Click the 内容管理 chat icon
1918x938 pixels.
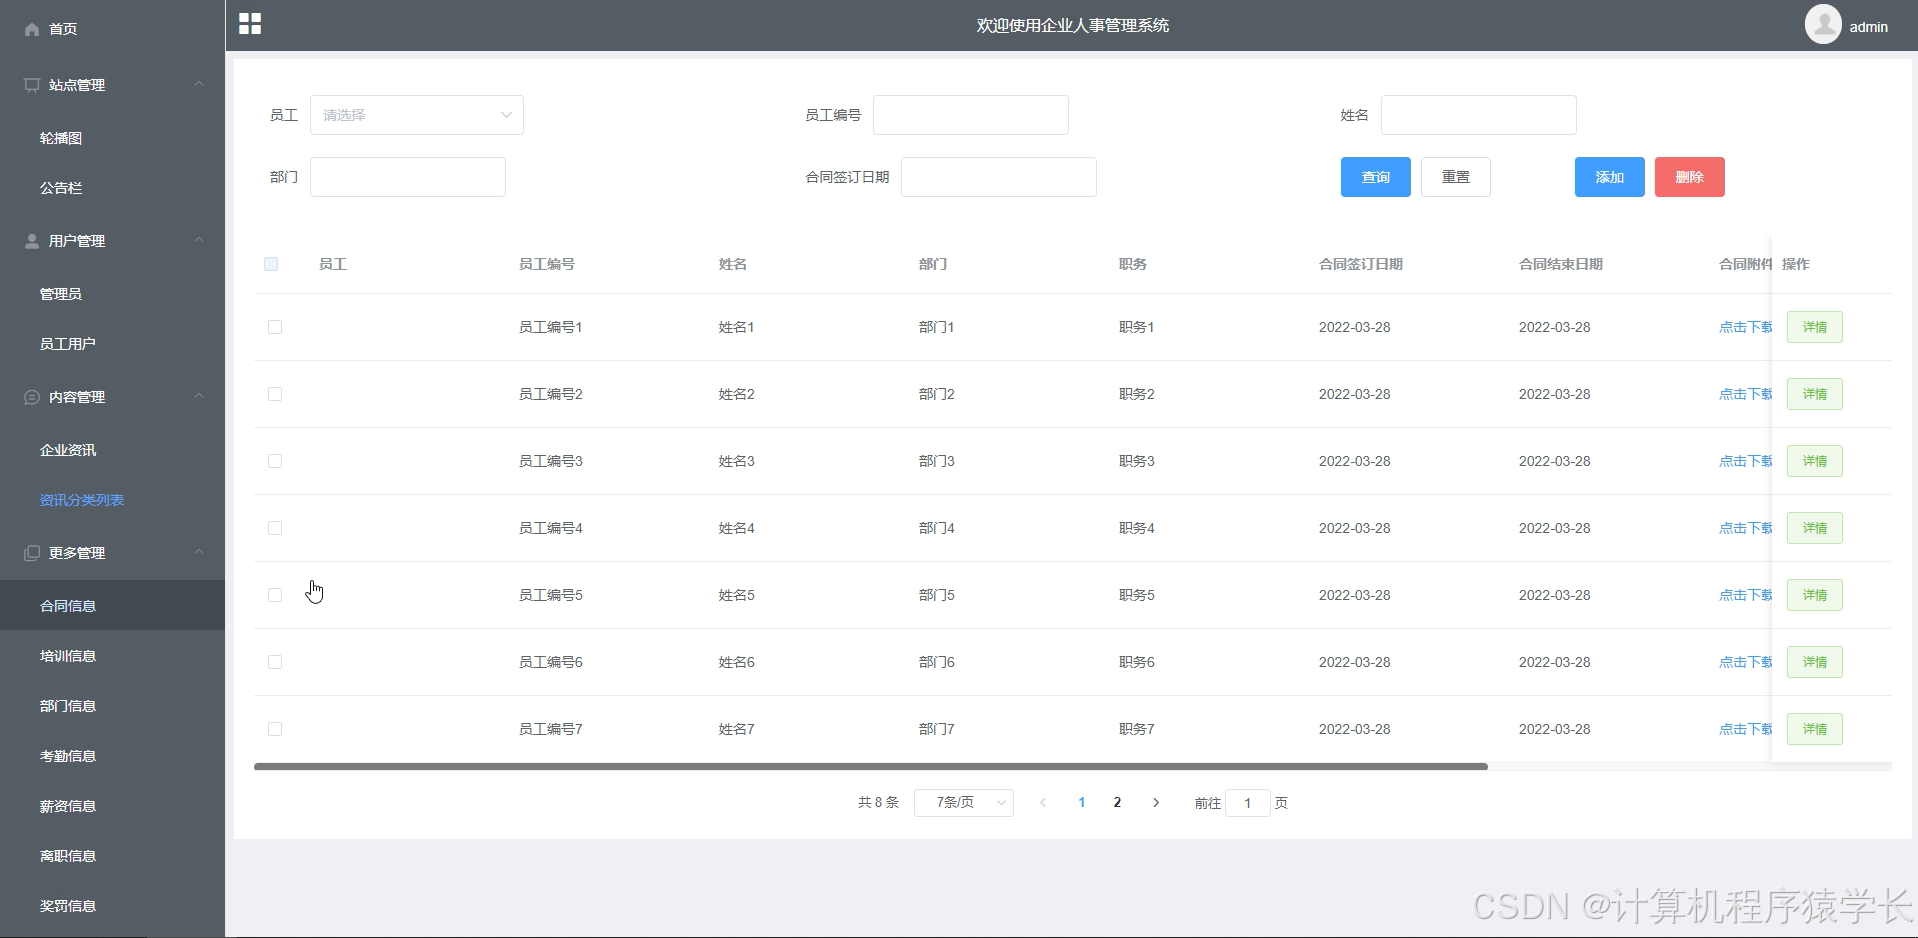pos(32,397)
